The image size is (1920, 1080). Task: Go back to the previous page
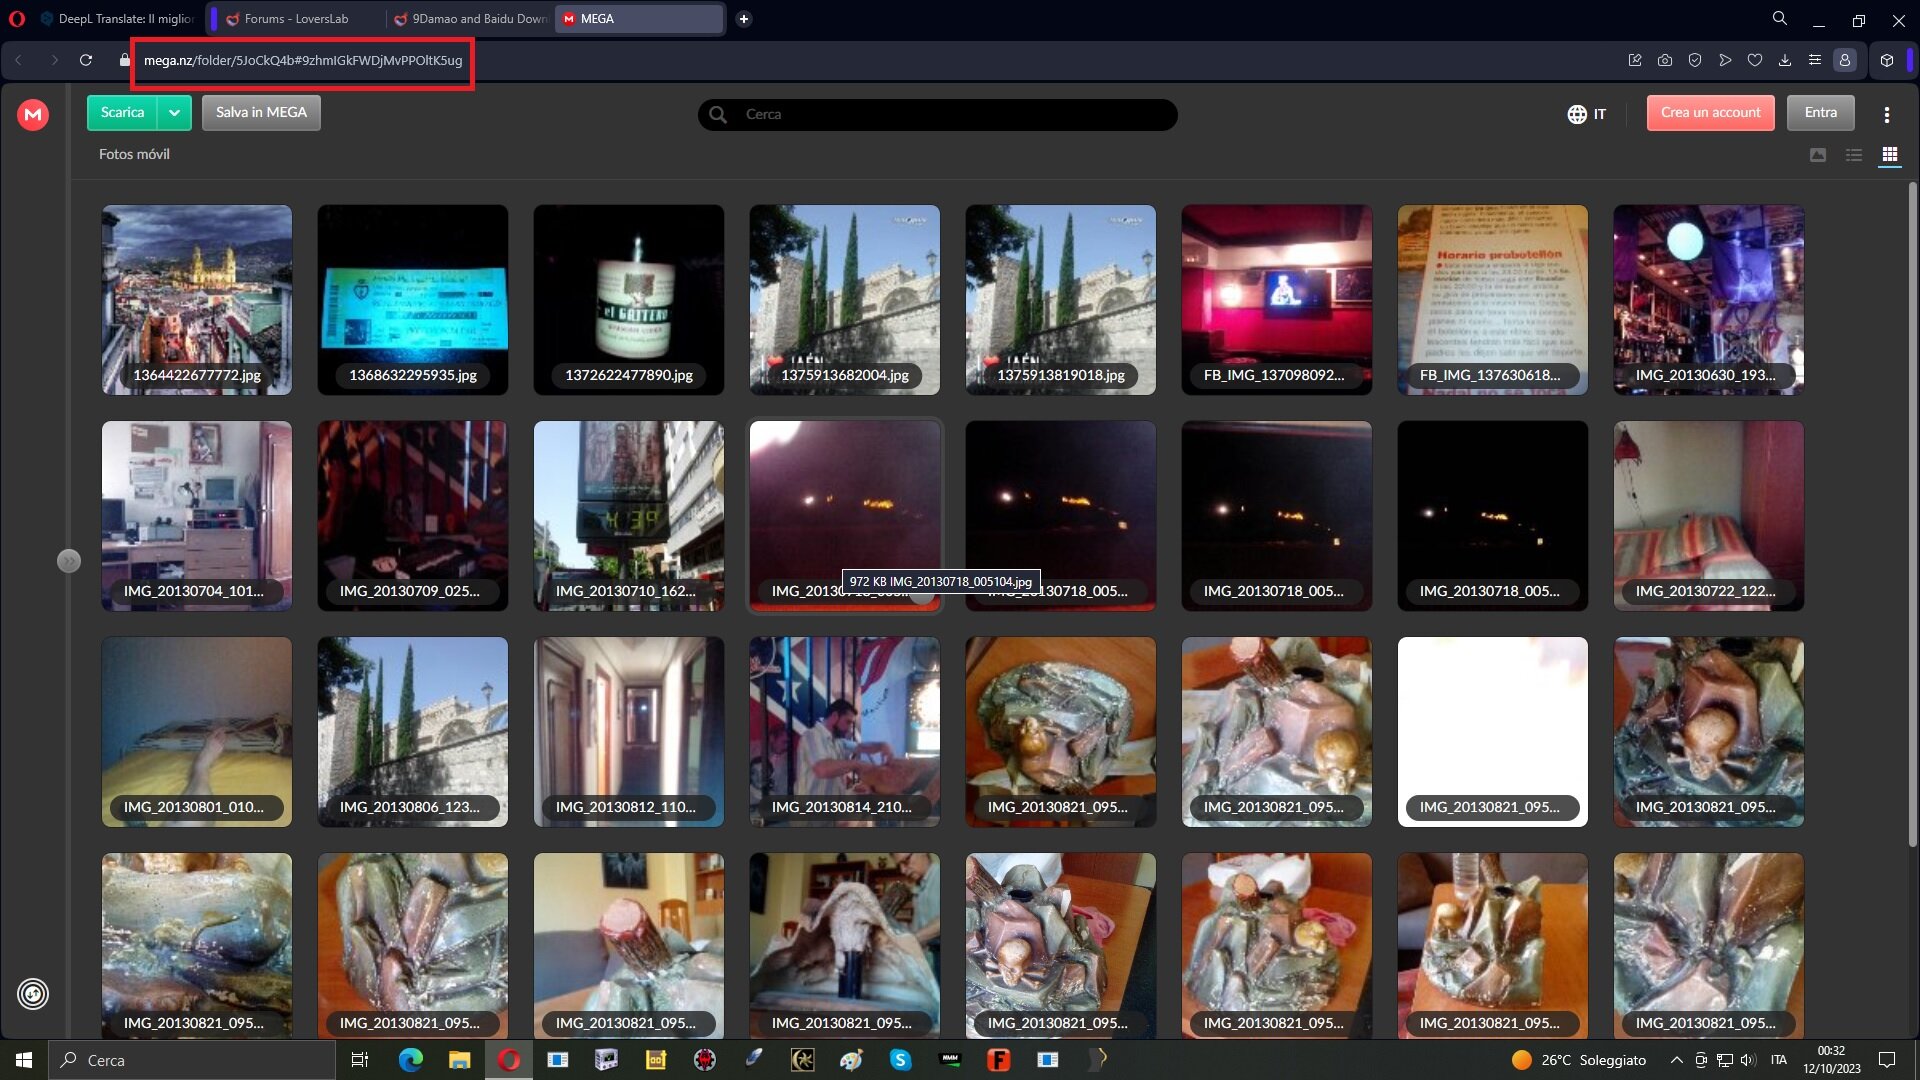point(18,60)
